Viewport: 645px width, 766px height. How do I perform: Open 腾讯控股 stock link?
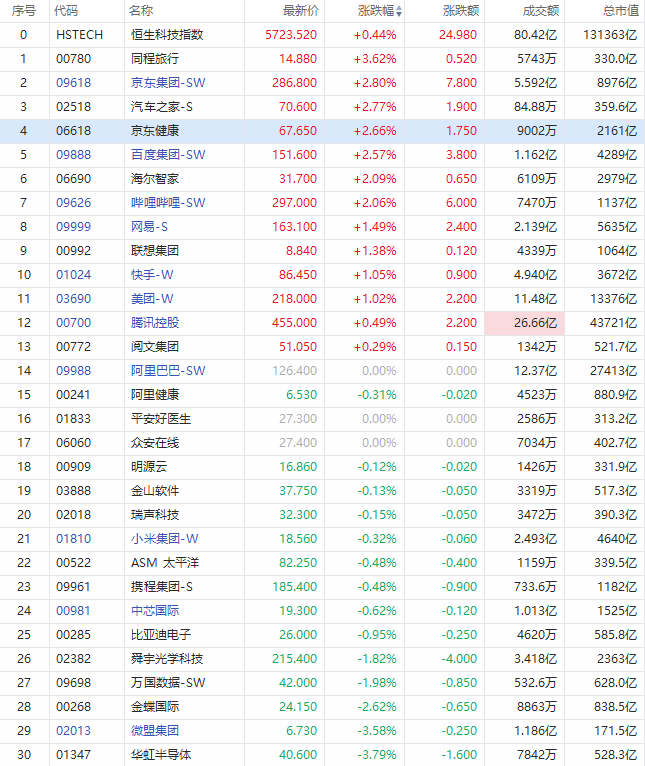(155, 322)
